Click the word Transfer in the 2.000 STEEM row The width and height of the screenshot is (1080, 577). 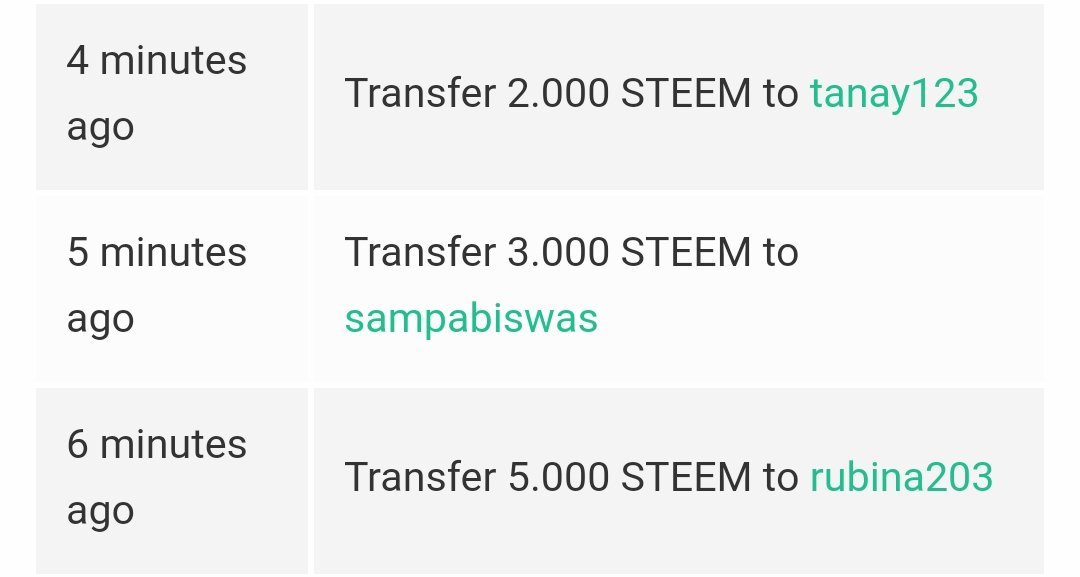click(x=420, y=93)
